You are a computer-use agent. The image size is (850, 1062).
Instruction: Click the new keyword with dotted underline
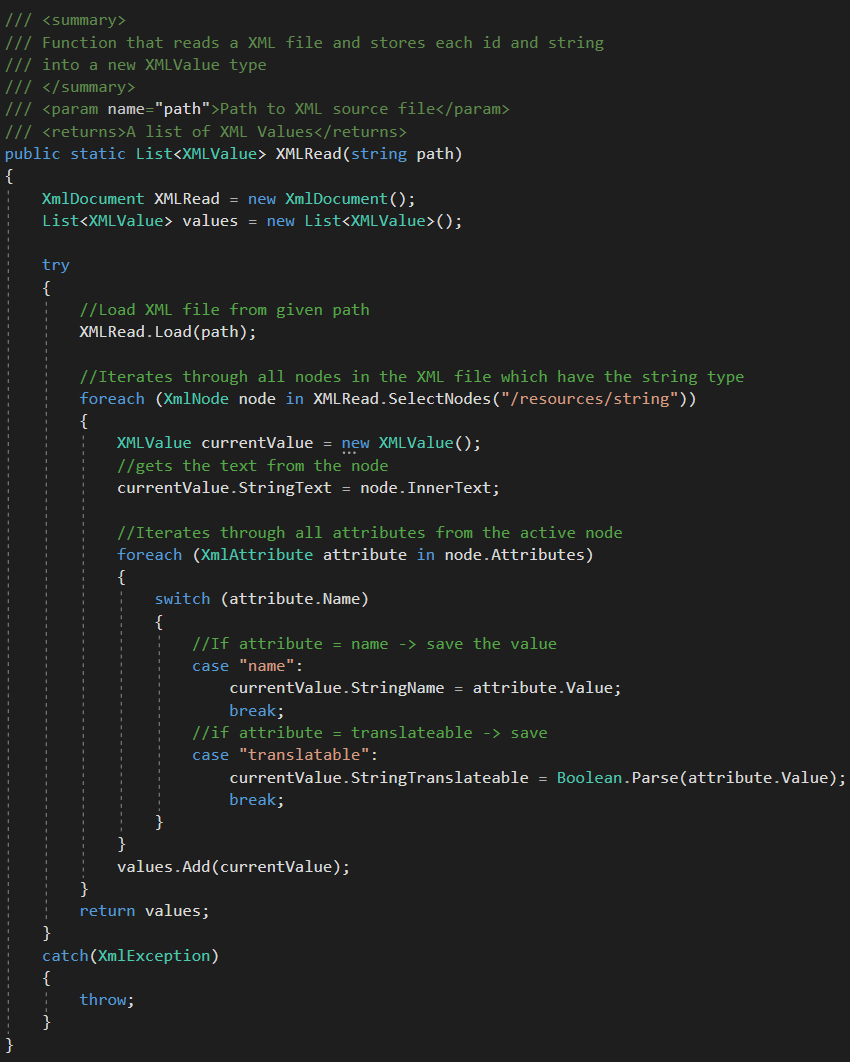pos(356,443)
